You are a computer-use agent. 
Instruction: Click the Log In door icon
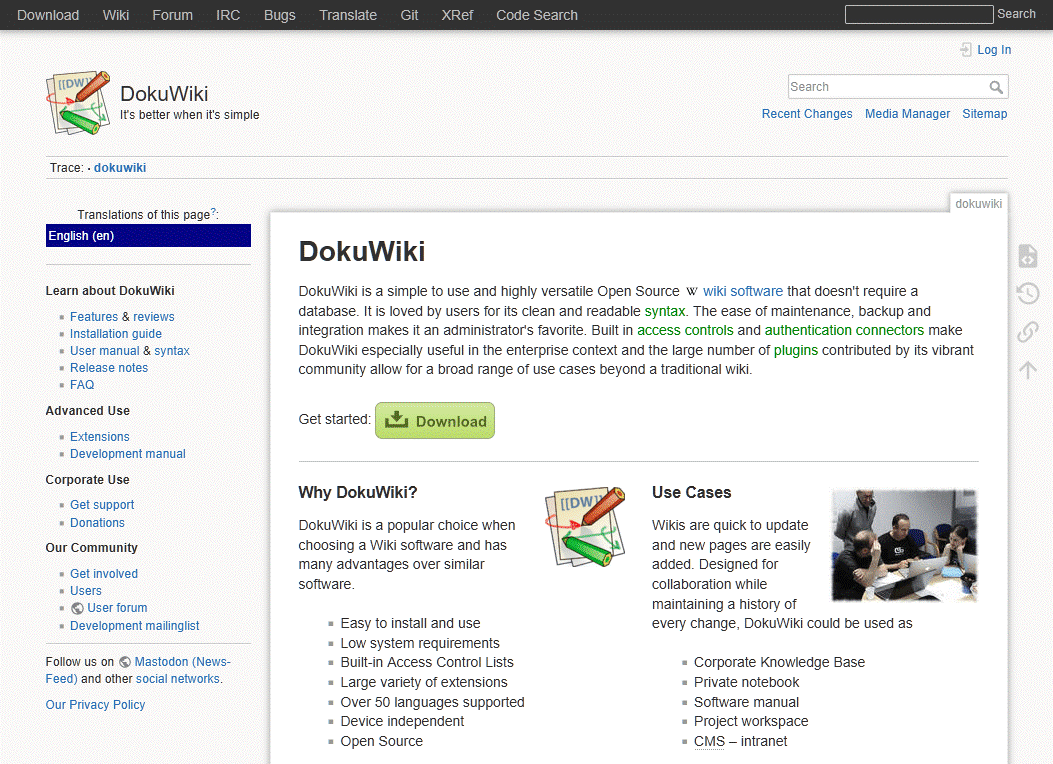coord(966,50)
